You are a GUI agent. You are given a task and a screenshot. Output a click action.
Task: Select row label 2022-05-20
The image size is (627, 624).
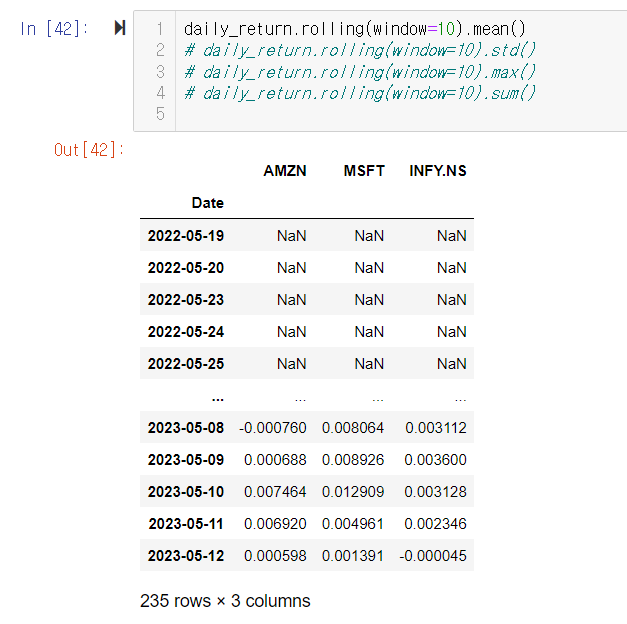tap(186, 268)
